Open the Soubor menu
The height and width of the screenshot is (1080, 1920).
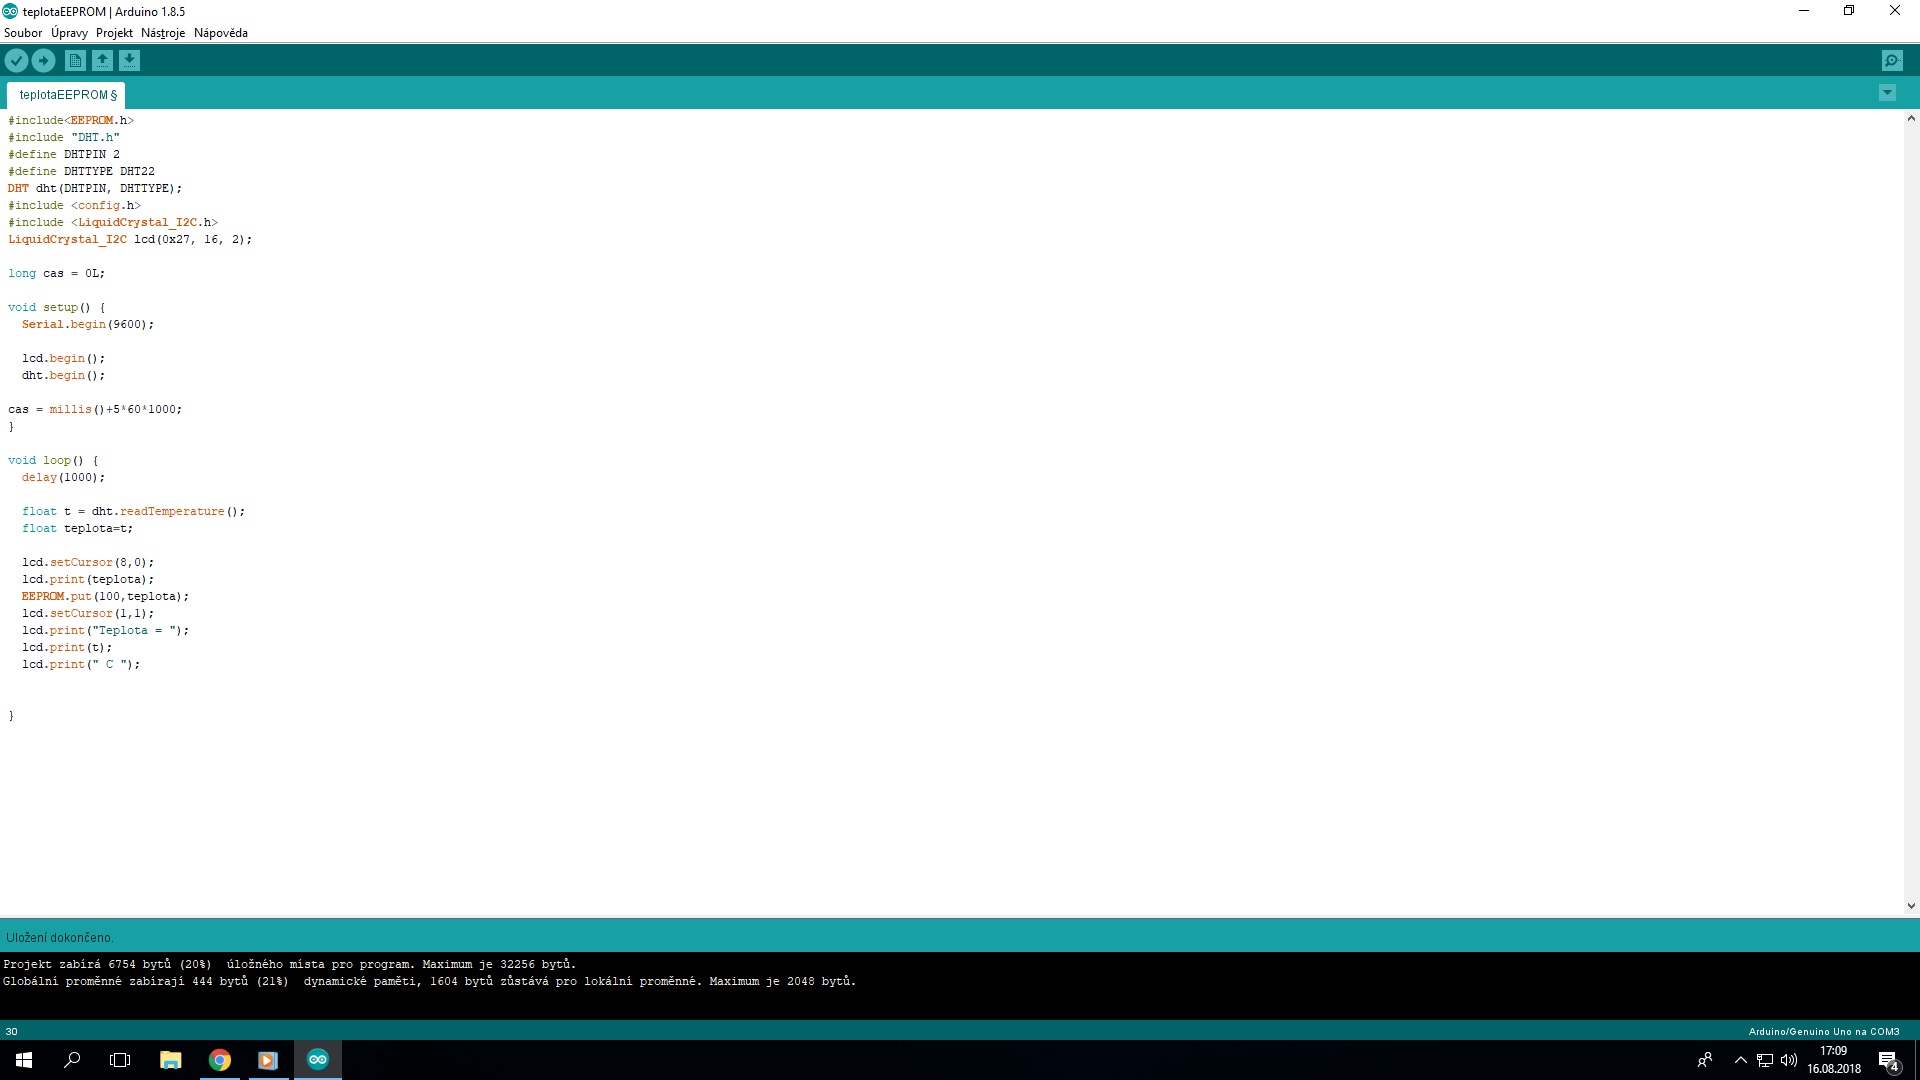click(x=23, y=33)
